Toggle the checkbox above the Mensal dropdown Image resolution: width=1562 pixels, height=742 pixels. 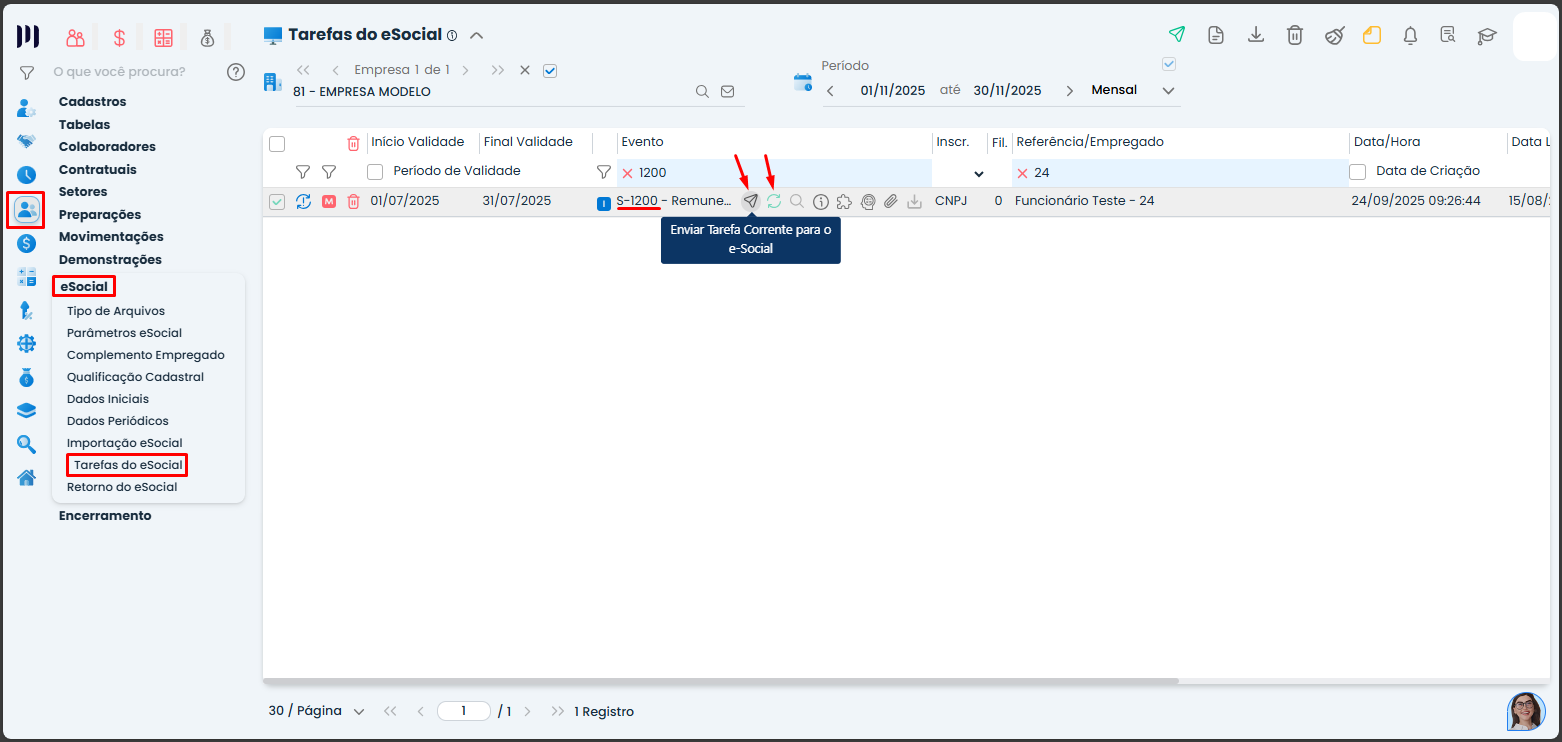(x=1169, y=64)
